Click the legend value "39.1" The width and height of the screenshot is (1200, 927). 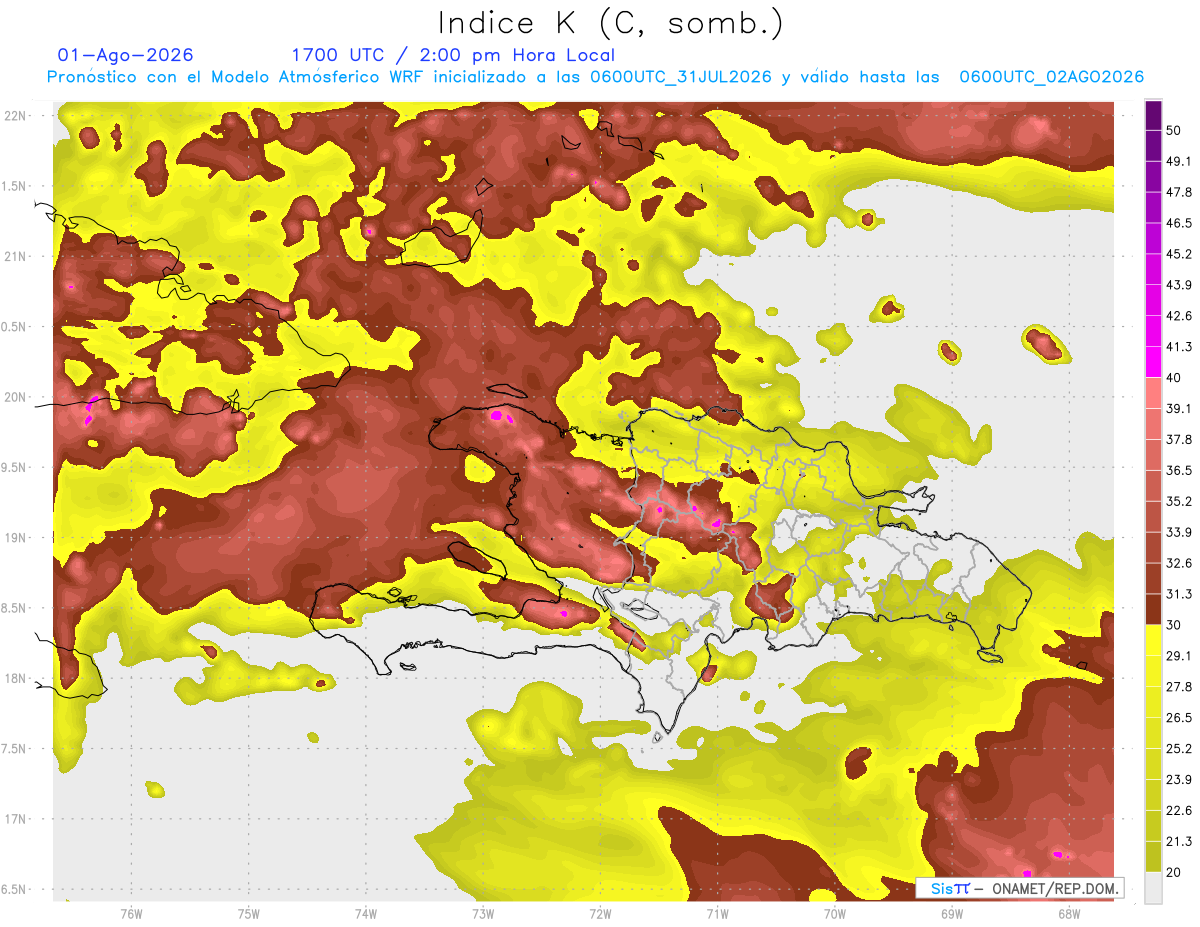click(x=1179, y=408)
